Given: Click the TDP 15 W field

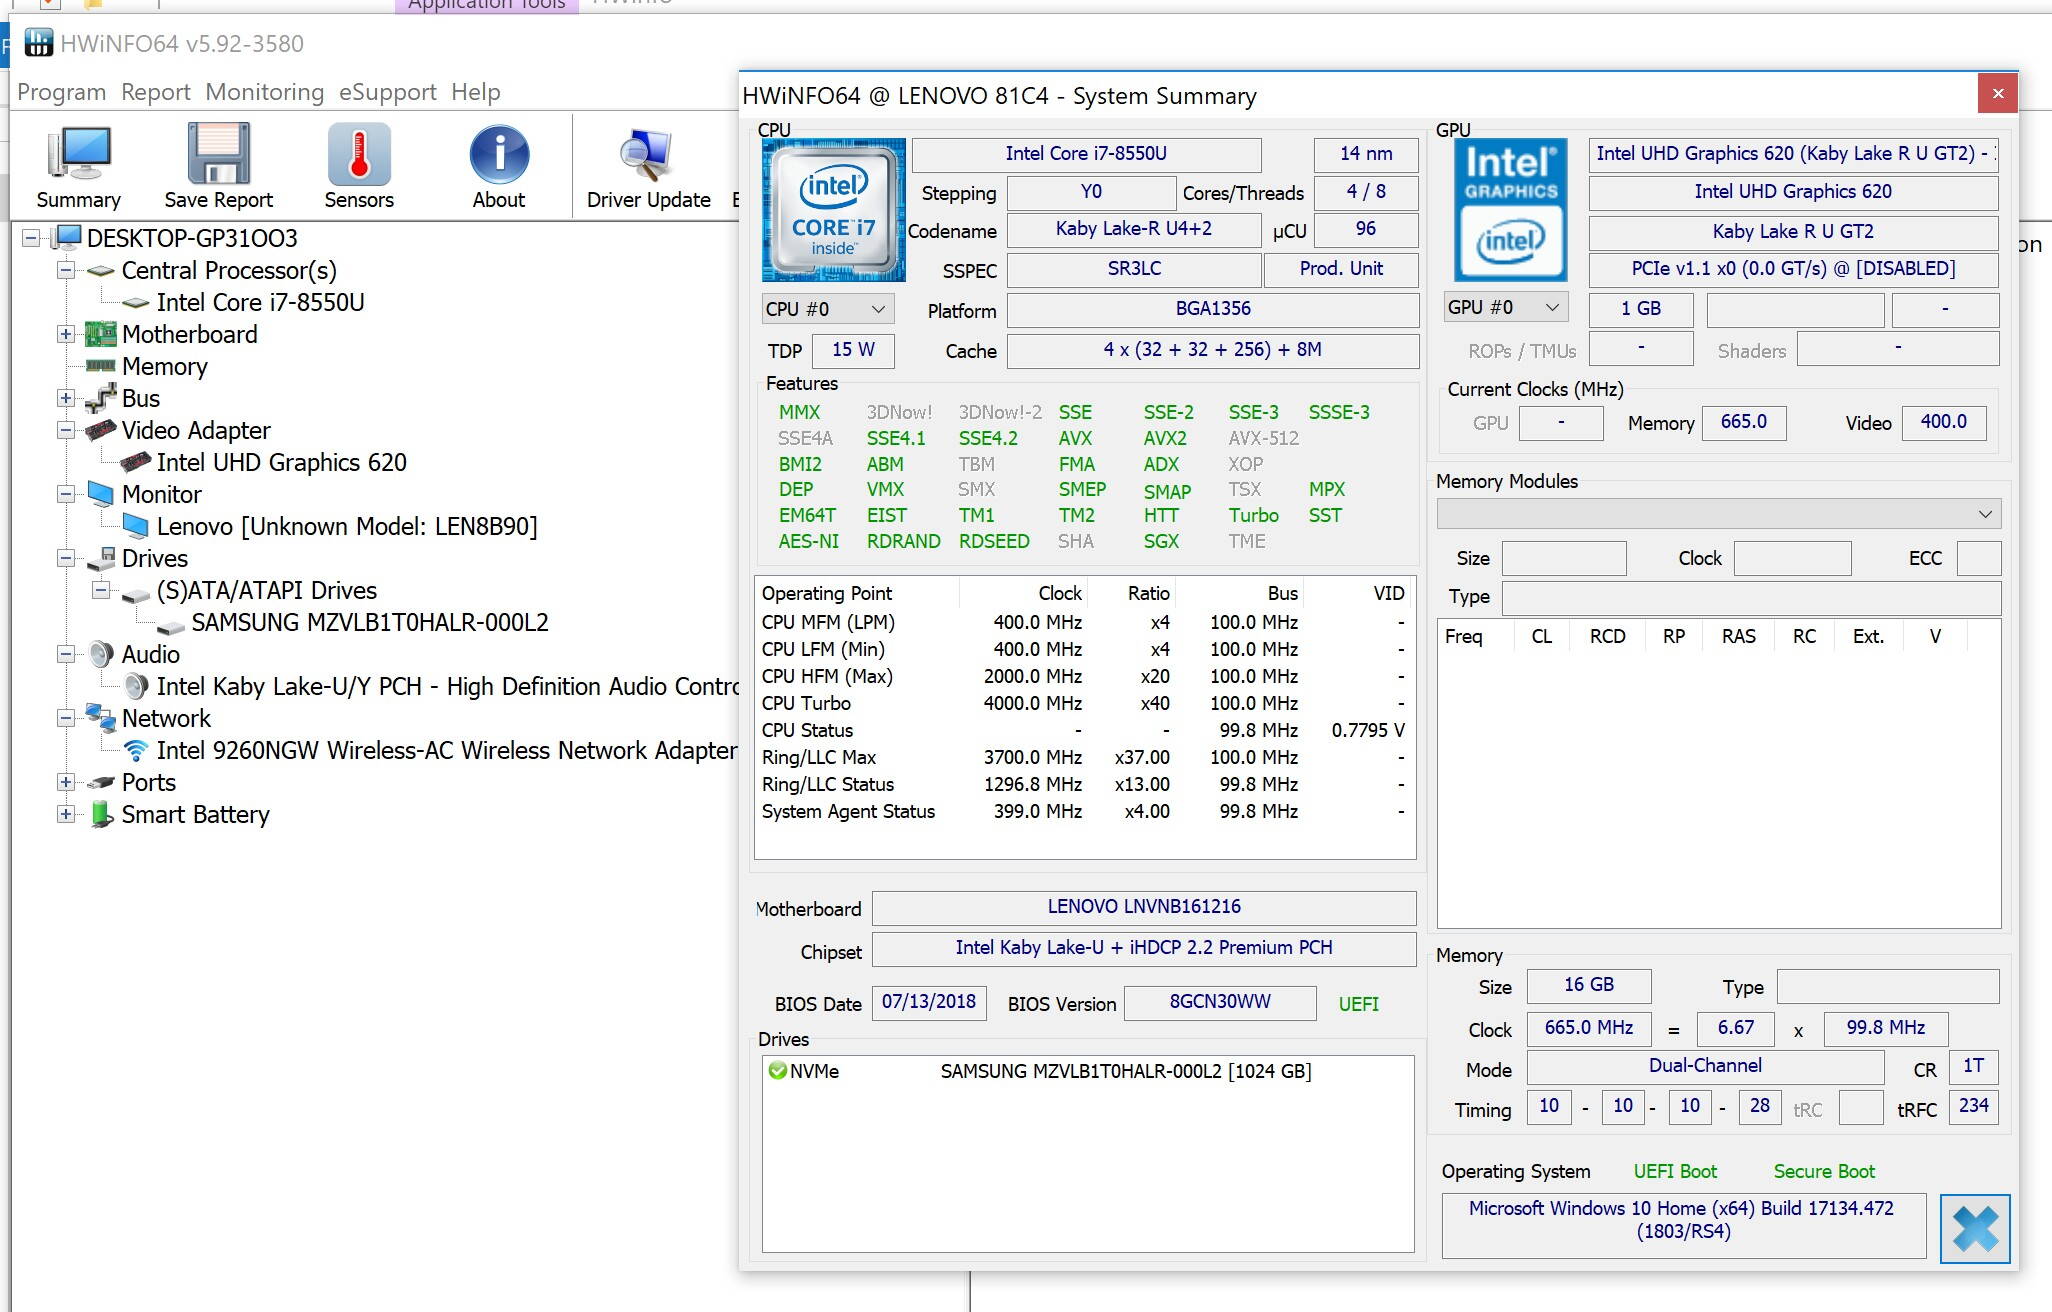Looking at the screenshot, I should 852,350.
